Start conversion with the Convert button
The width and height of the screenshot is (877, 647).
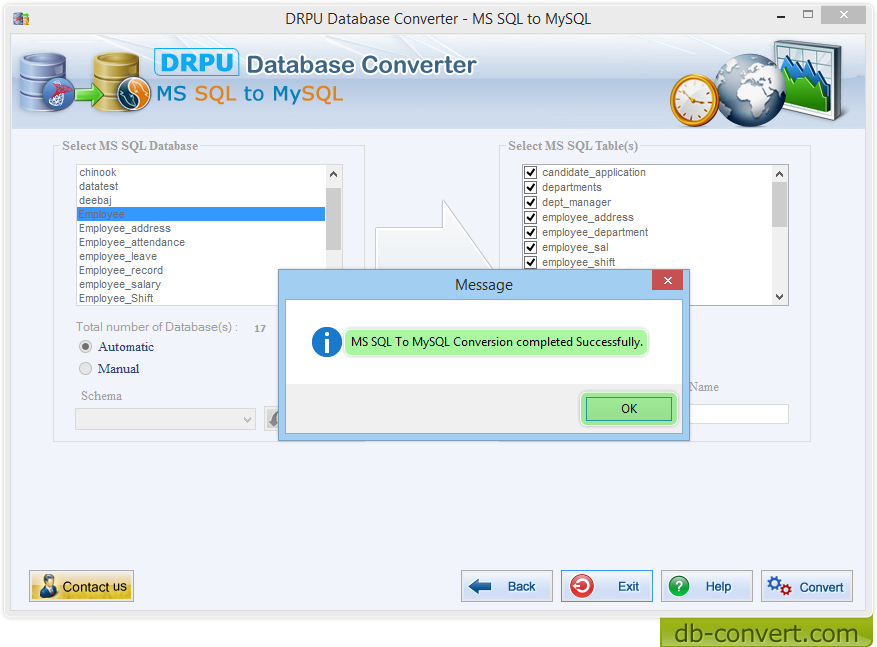[x=807, y=586]
